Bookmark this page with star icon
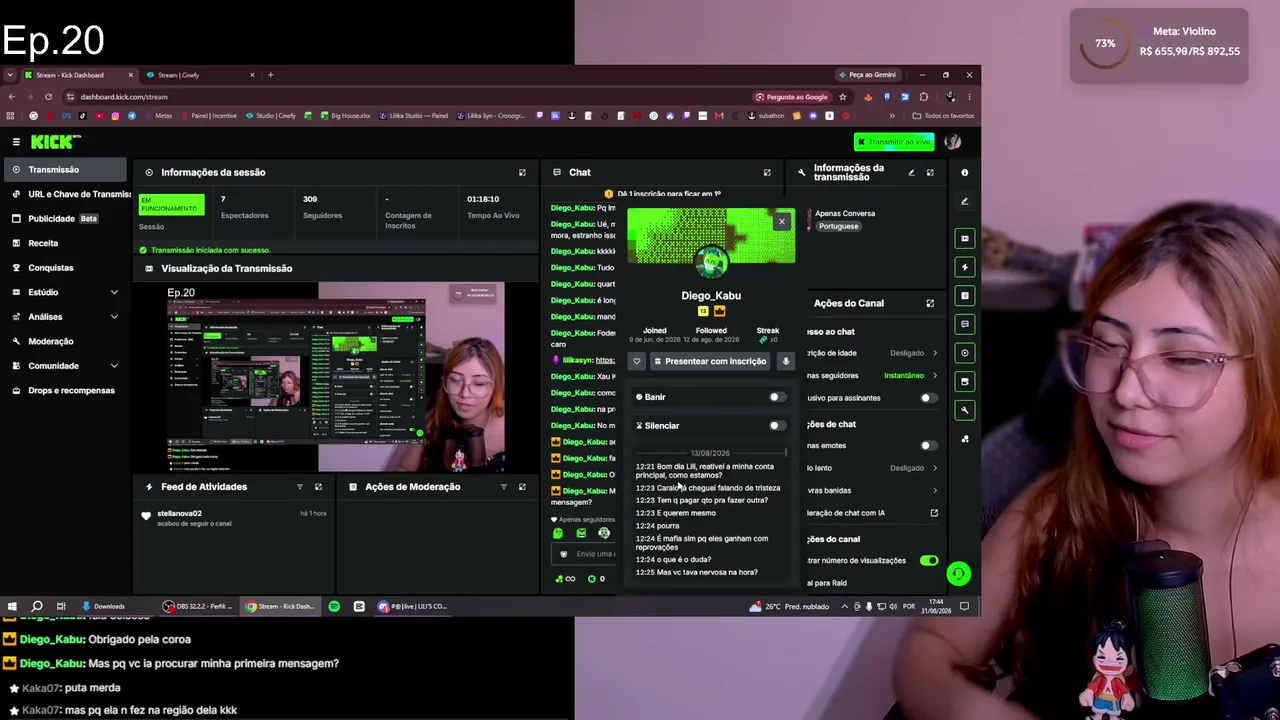The width and height of the screenshot is (1280, 720). pos(843,97)
